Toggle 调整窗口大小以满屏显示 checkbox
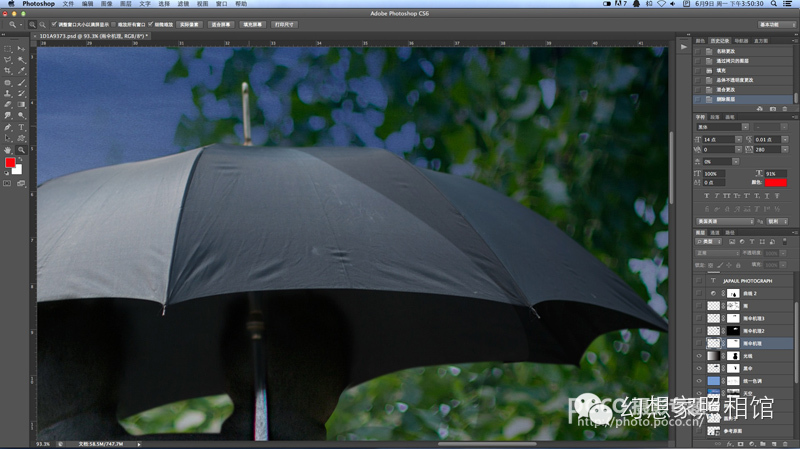Screen dimensions: 800x449 tap(54, 24)
